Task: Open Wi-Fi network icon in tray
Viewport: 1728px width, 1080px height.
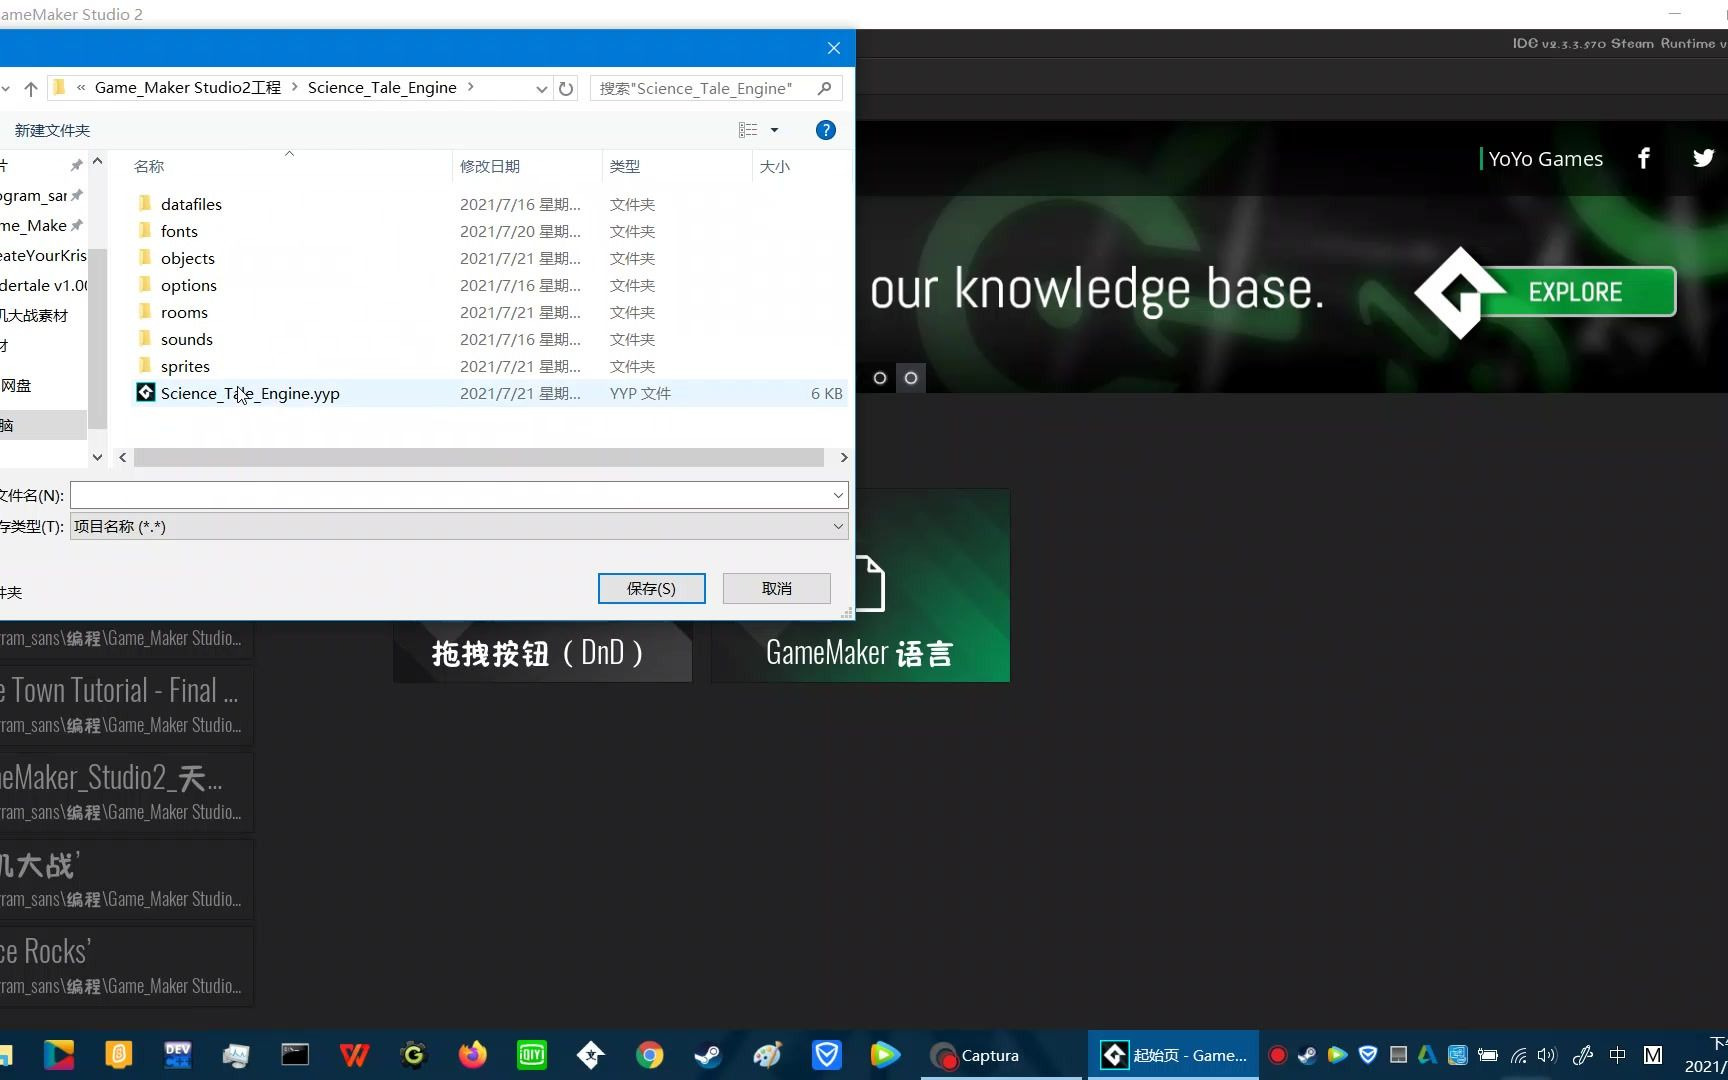Action: tap(1518, 1055)
